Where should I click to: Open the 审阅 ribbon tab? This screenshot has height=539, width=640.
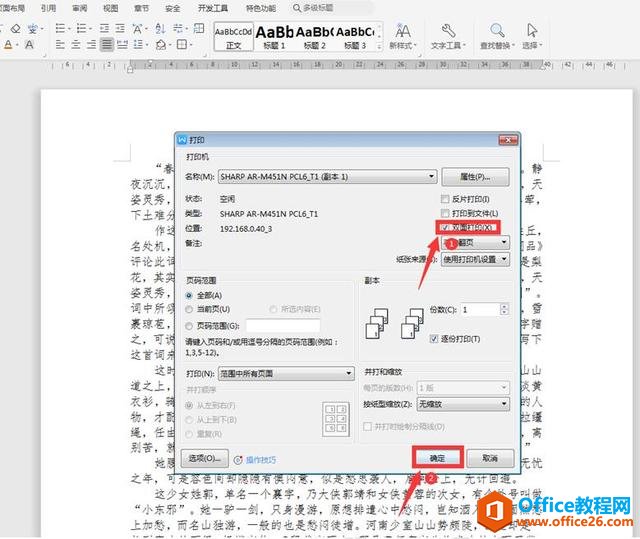tap(80, 8)
